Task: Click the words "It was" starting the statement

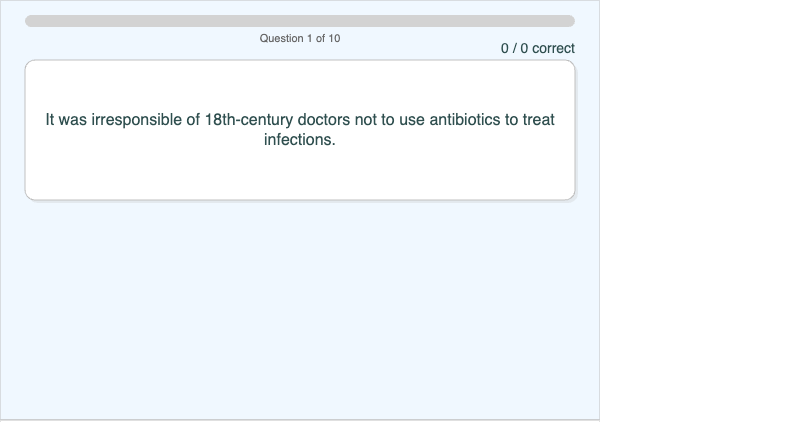Action: tap(66, 120)
